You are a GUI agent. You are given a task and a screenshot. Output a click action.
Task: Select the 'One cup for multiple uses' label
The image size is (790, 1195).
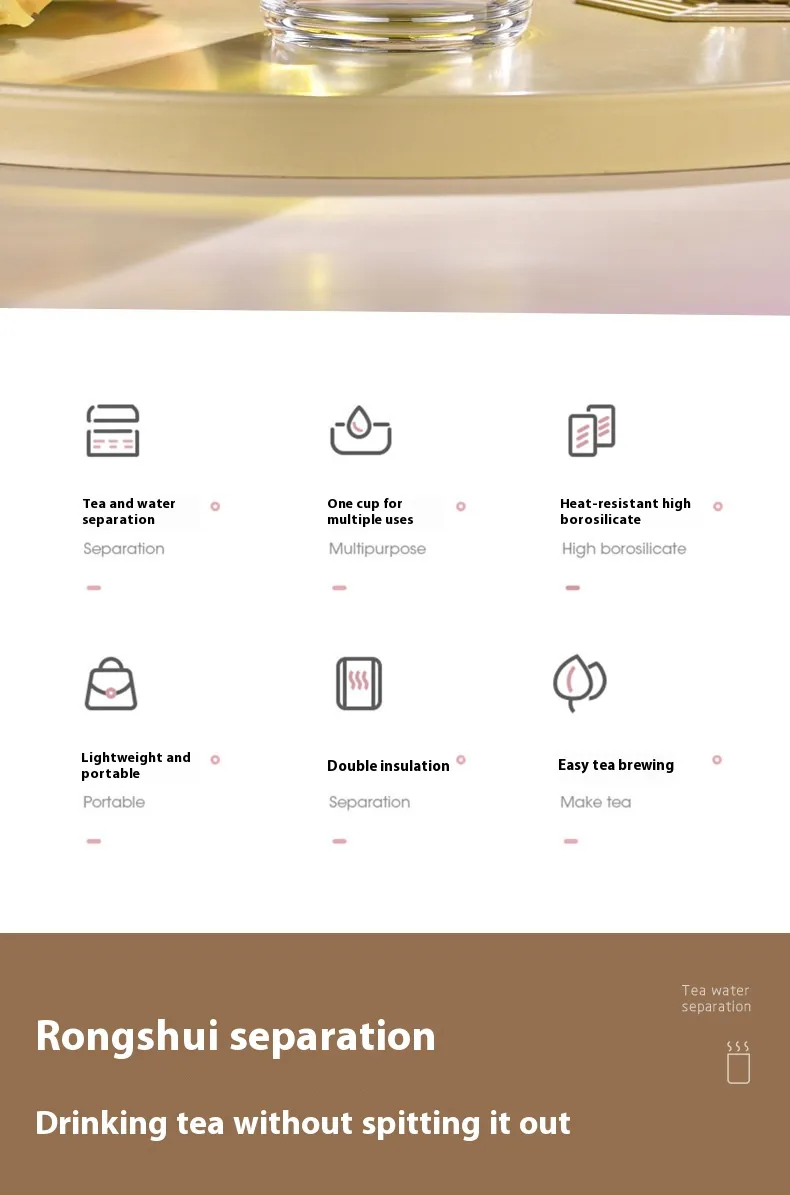pos(370,511)
